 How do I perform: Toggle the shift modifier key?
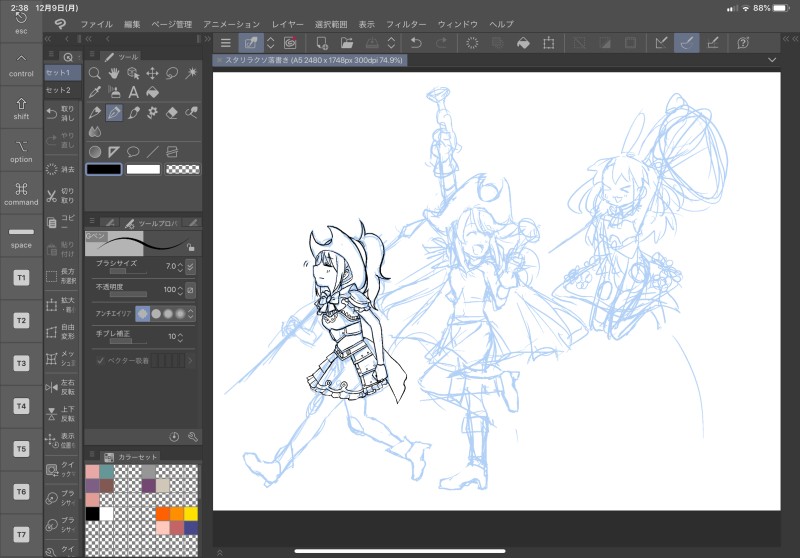click(x=21, y=107)
